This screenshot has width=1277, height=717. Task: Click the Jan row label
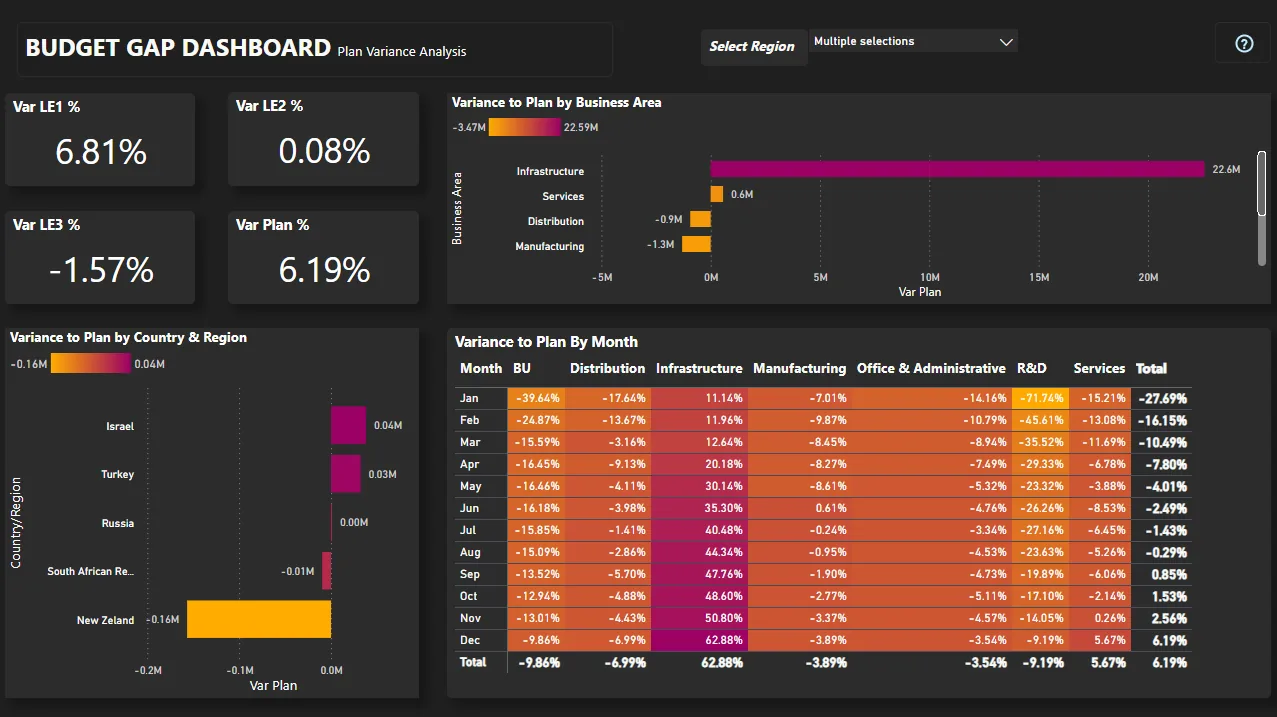point(469,398)
